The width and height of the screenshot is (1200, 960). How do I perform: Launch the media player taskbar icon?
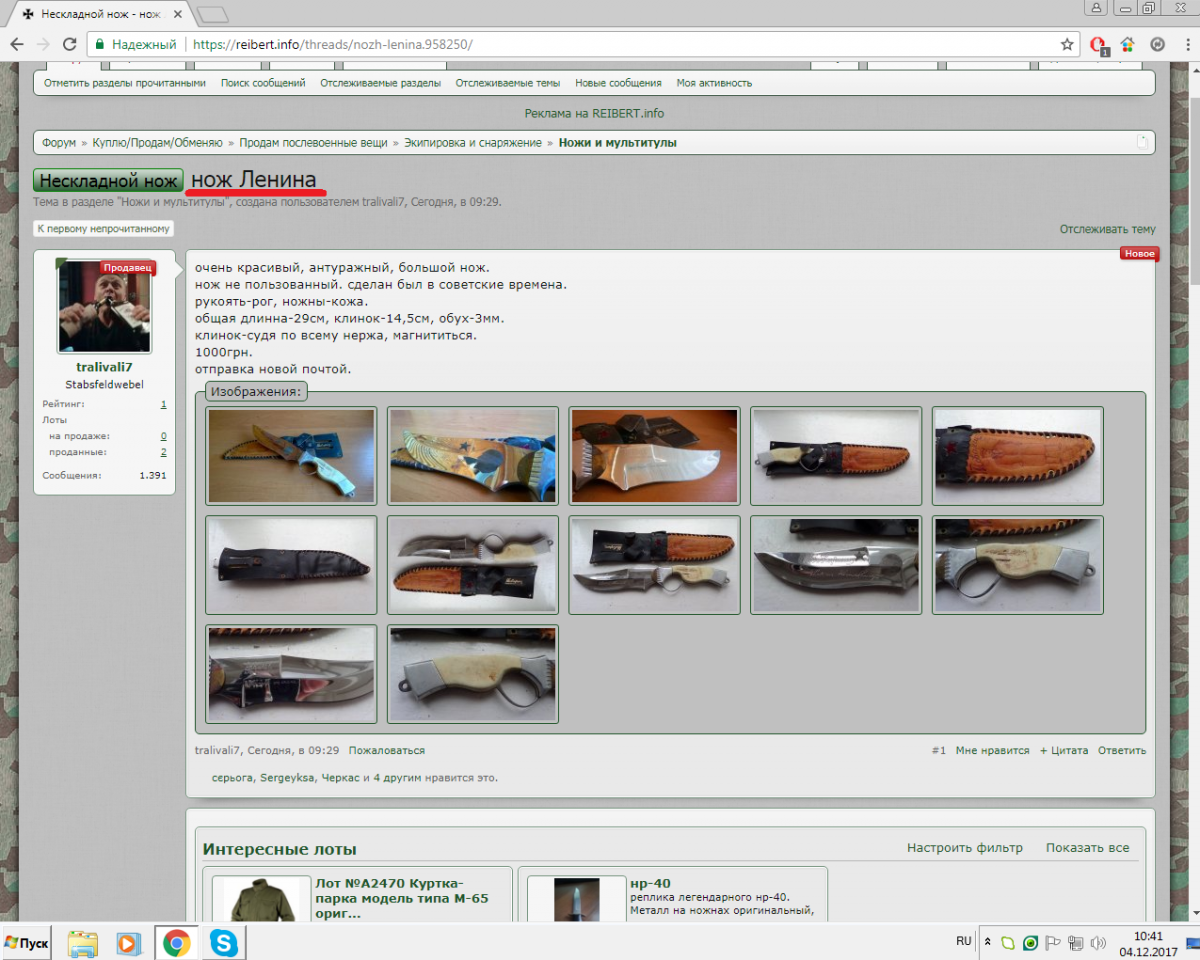(x=128, y=942)
